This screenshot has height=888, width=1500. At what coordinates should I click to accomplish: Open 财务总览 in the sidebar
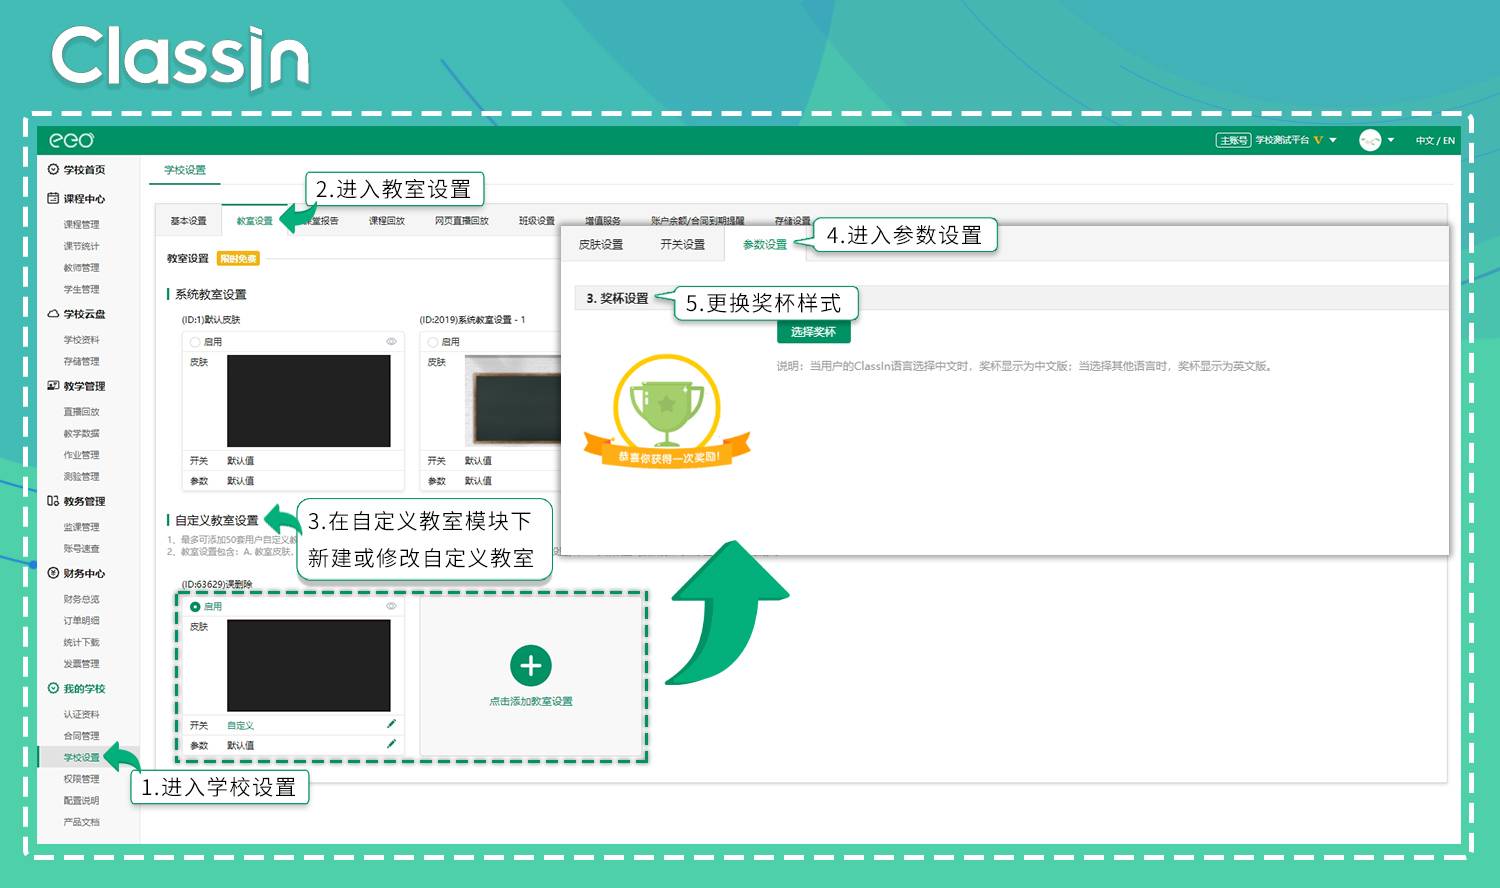[x=82, y=600]
